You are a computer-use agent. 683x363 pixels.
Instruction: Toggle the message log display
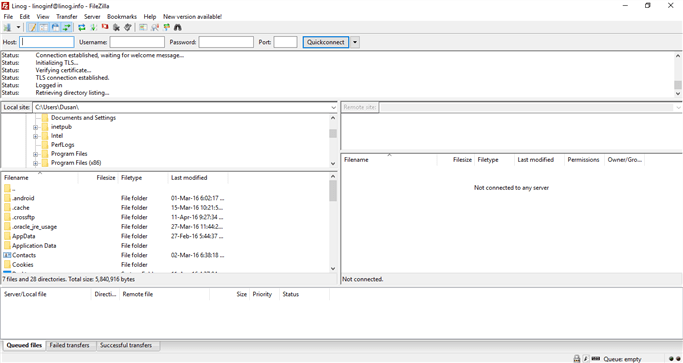(x=32, y=27)
